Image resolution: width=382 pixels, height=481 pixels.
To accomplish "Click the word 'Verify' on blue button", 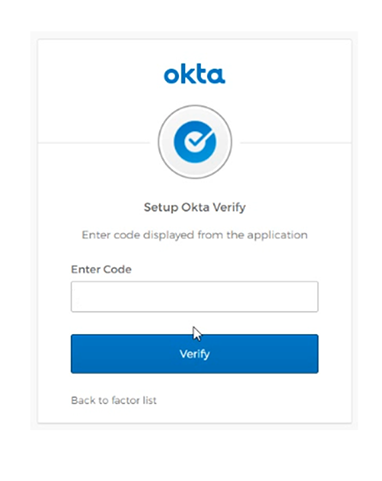I will 195,354.
